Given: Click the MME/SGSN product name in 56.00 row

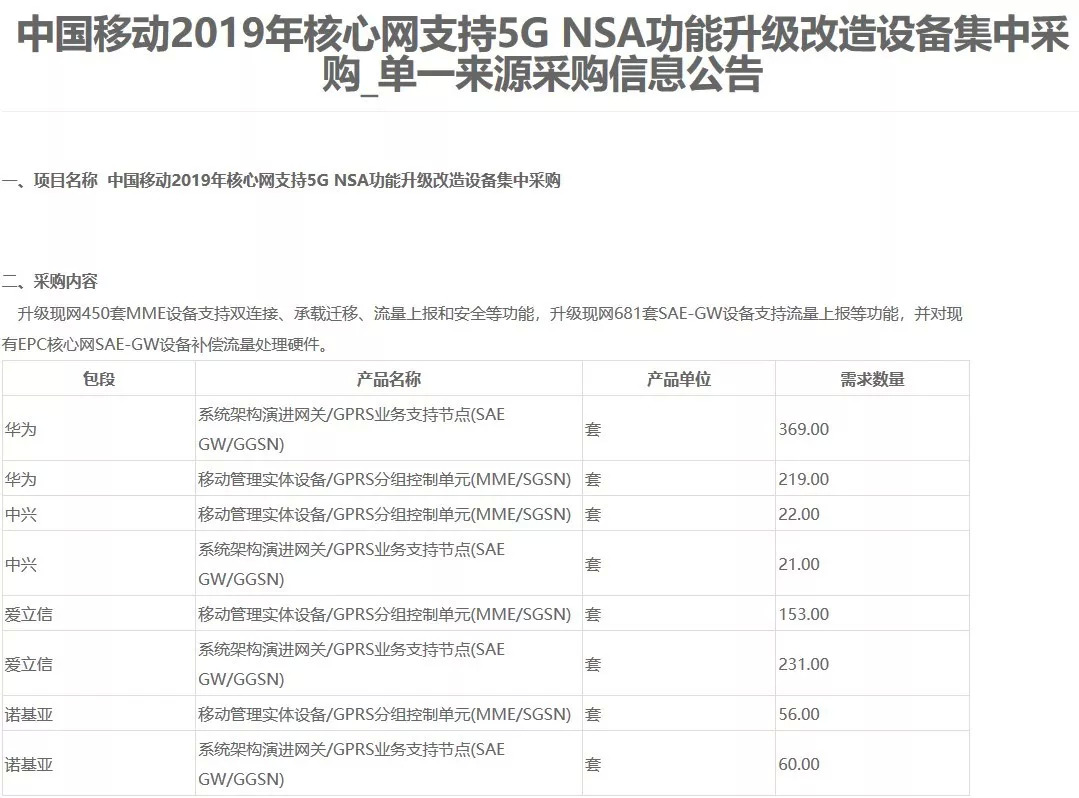Looking at the screenshot, I should coord(385,714).
